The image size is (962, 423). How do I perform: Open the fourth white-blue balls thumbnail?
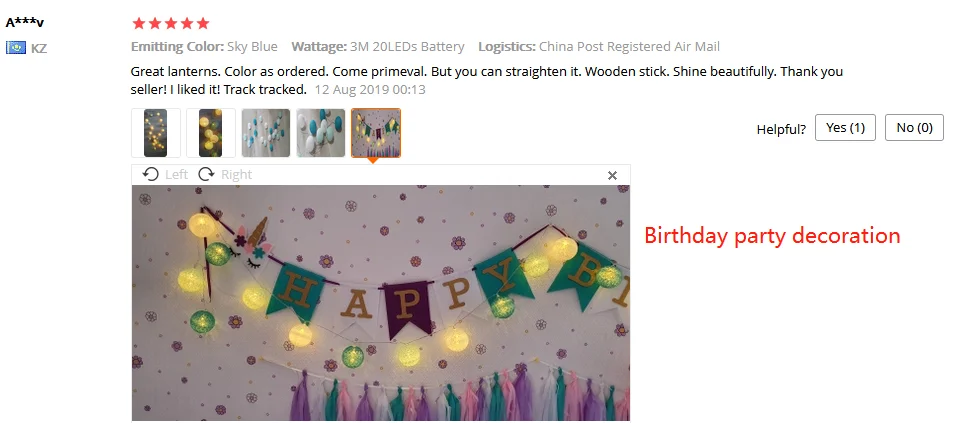321,133
